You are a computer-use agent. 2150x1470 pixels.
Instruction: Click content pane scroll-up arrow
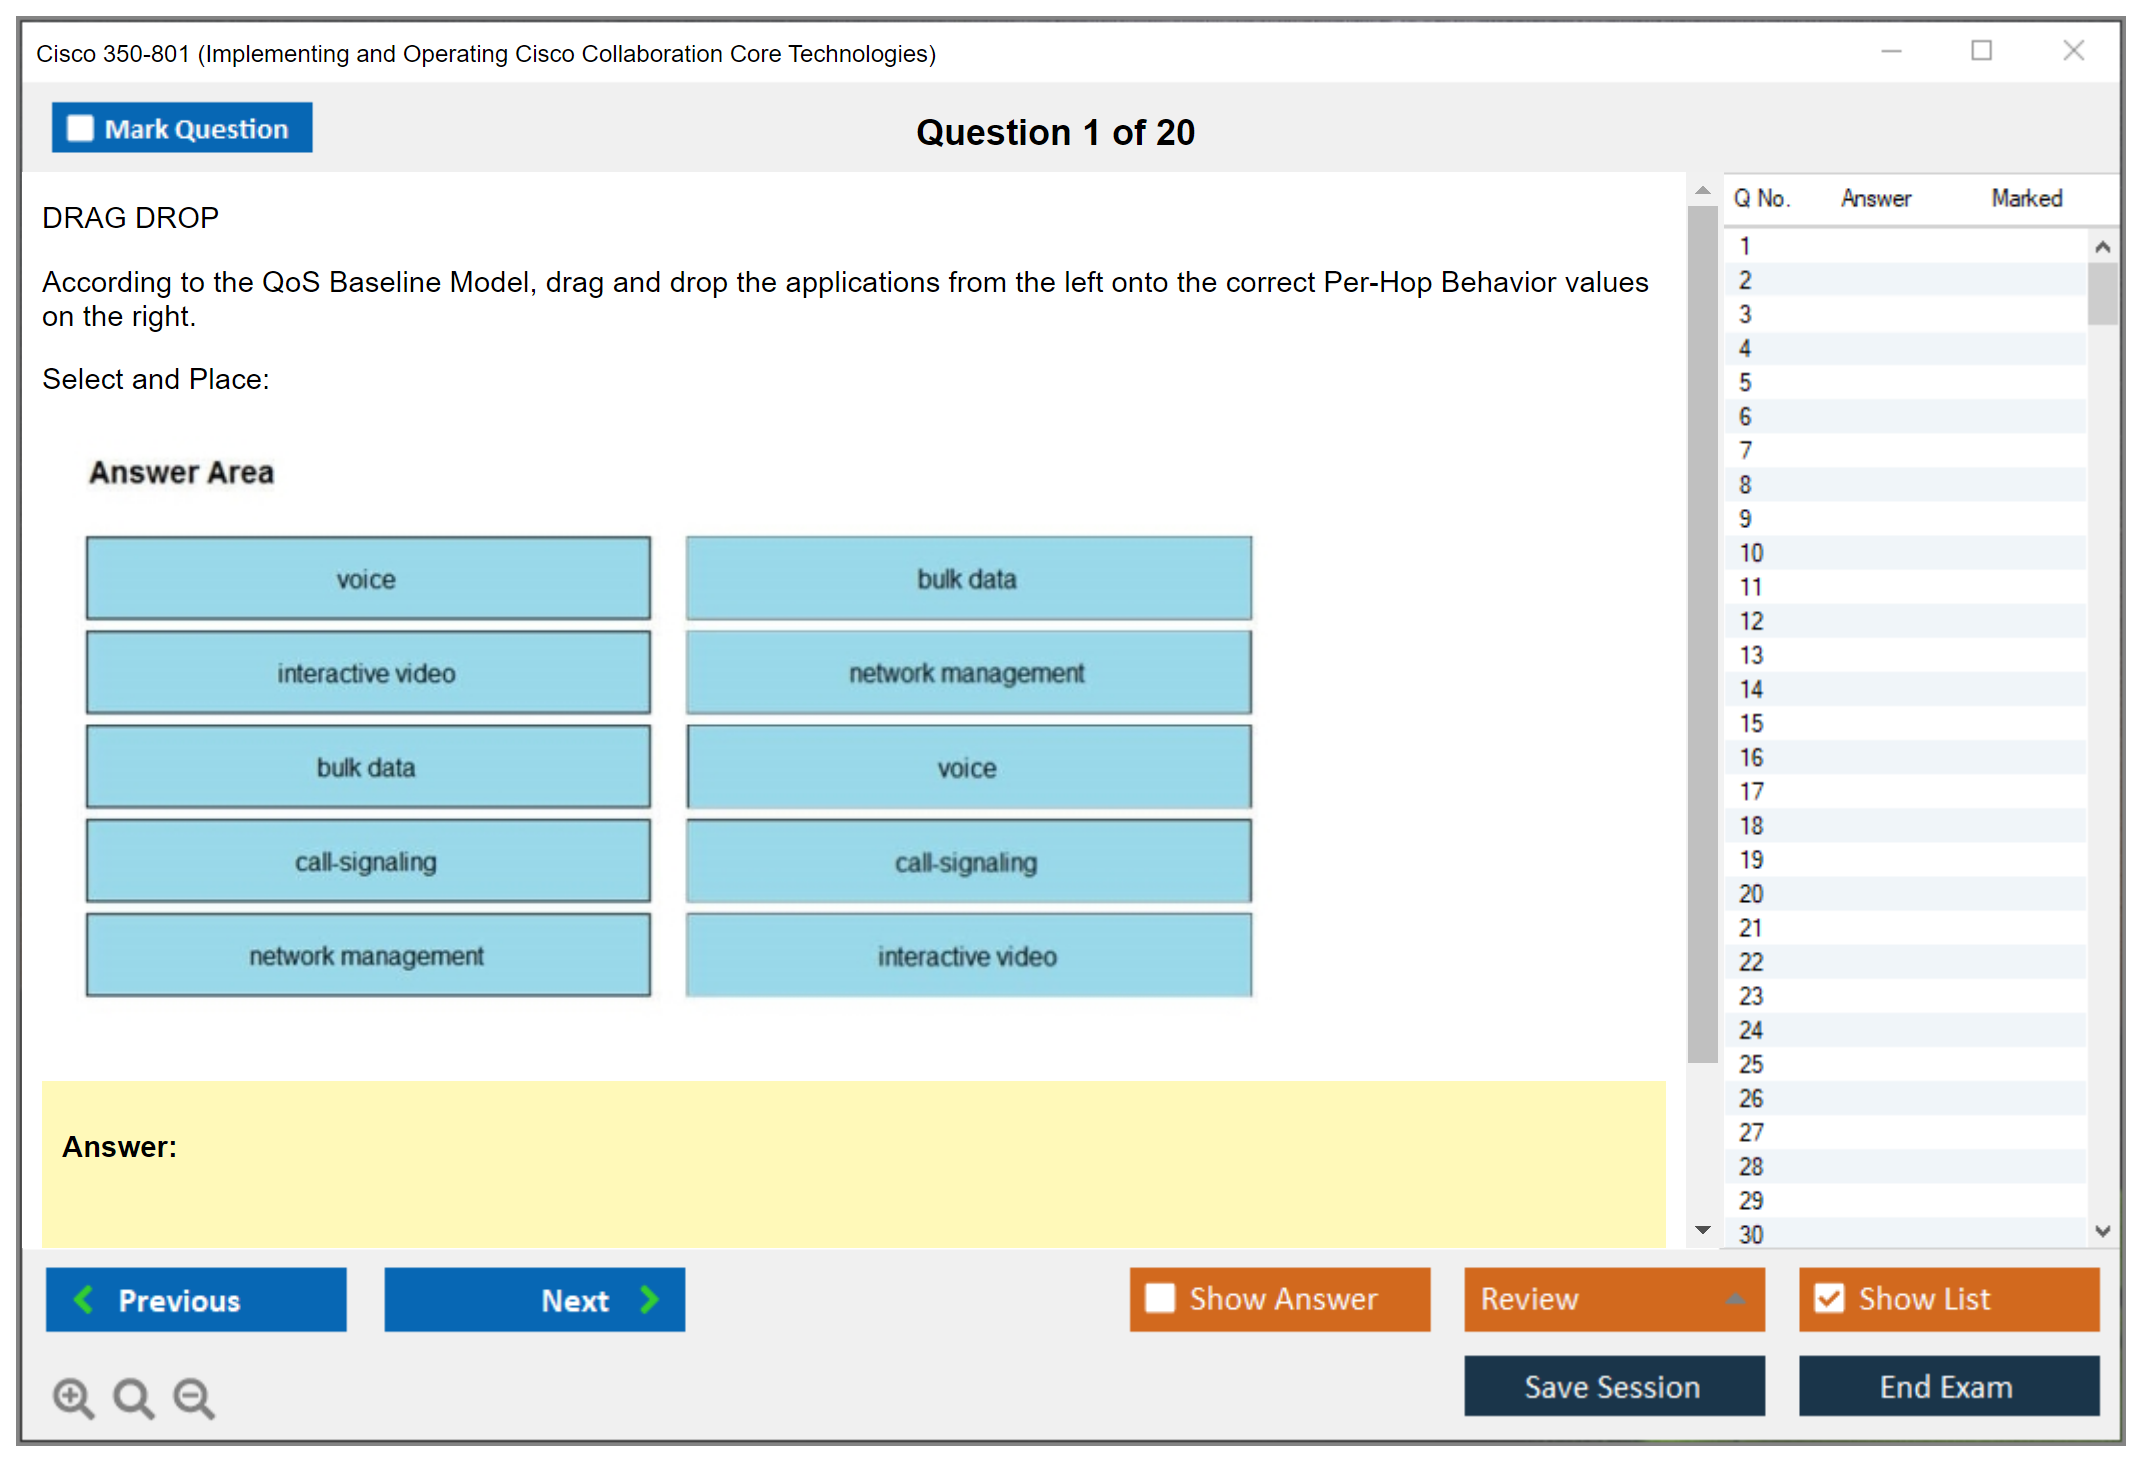(x=1703, y=190)
